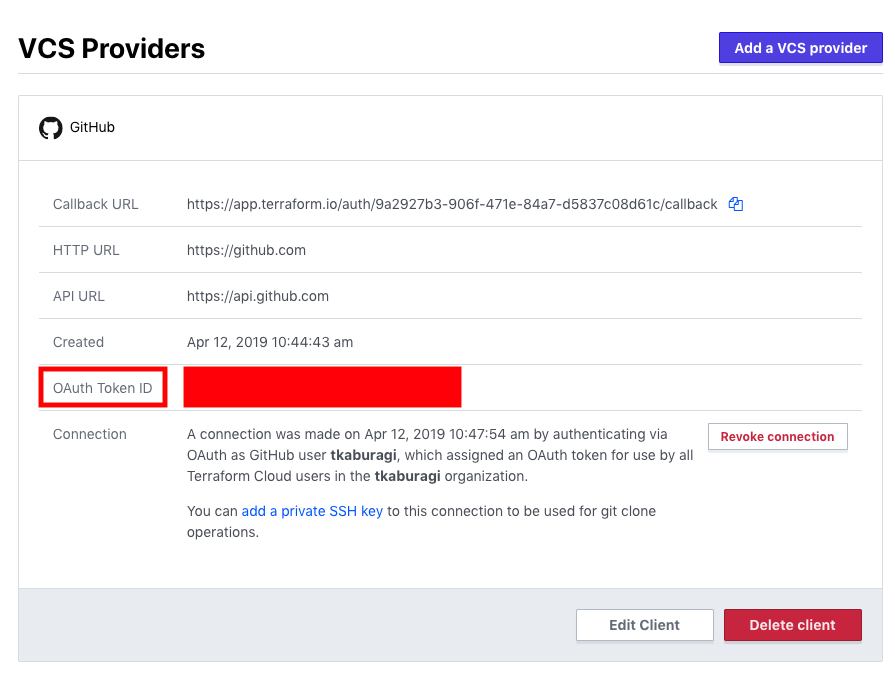The image size is (895, 676).
Task: Click the OAuth Token ID label
Action: (x=102, y=388)
